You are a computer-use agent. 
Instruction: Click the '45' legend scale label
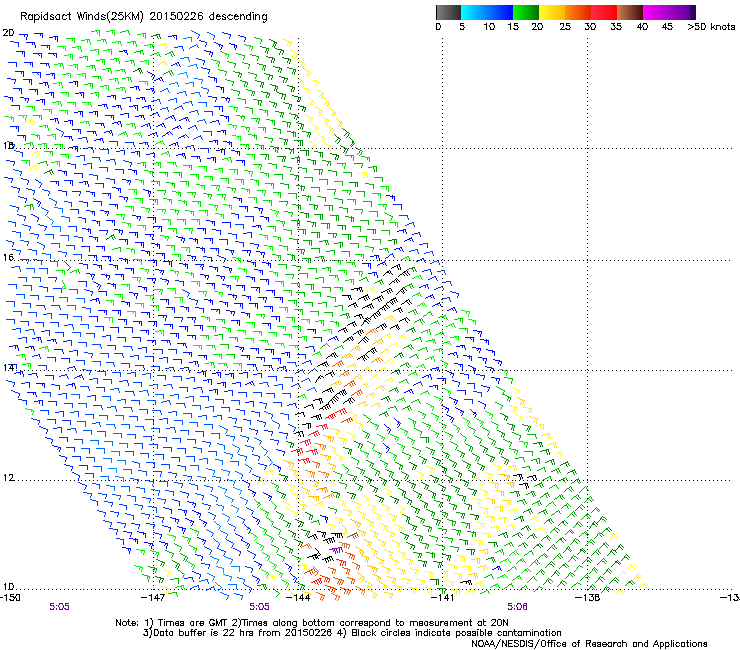pos(667,27)
